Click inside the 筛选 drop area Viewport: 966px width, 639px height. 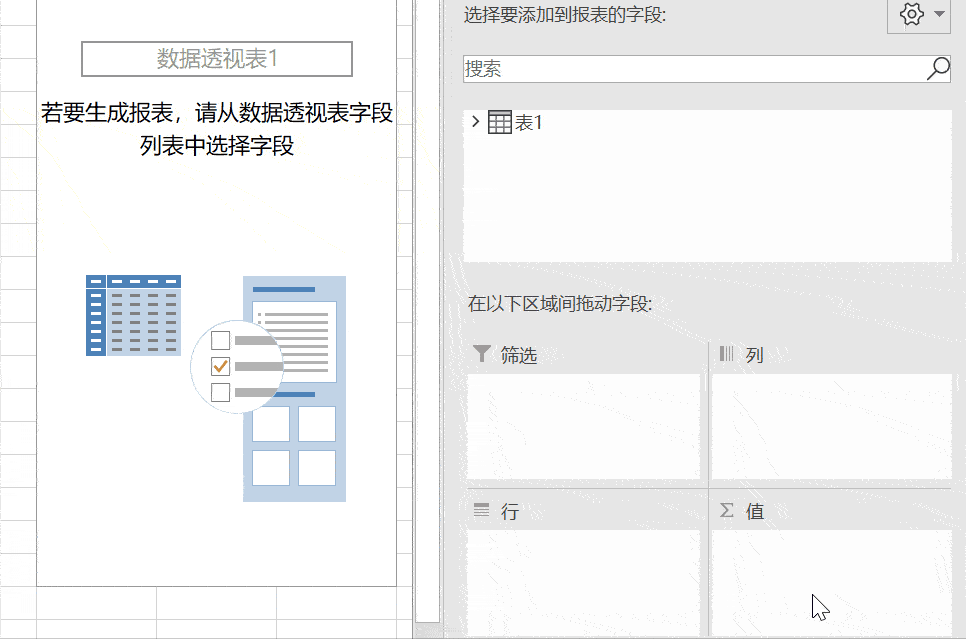[583, 426]
